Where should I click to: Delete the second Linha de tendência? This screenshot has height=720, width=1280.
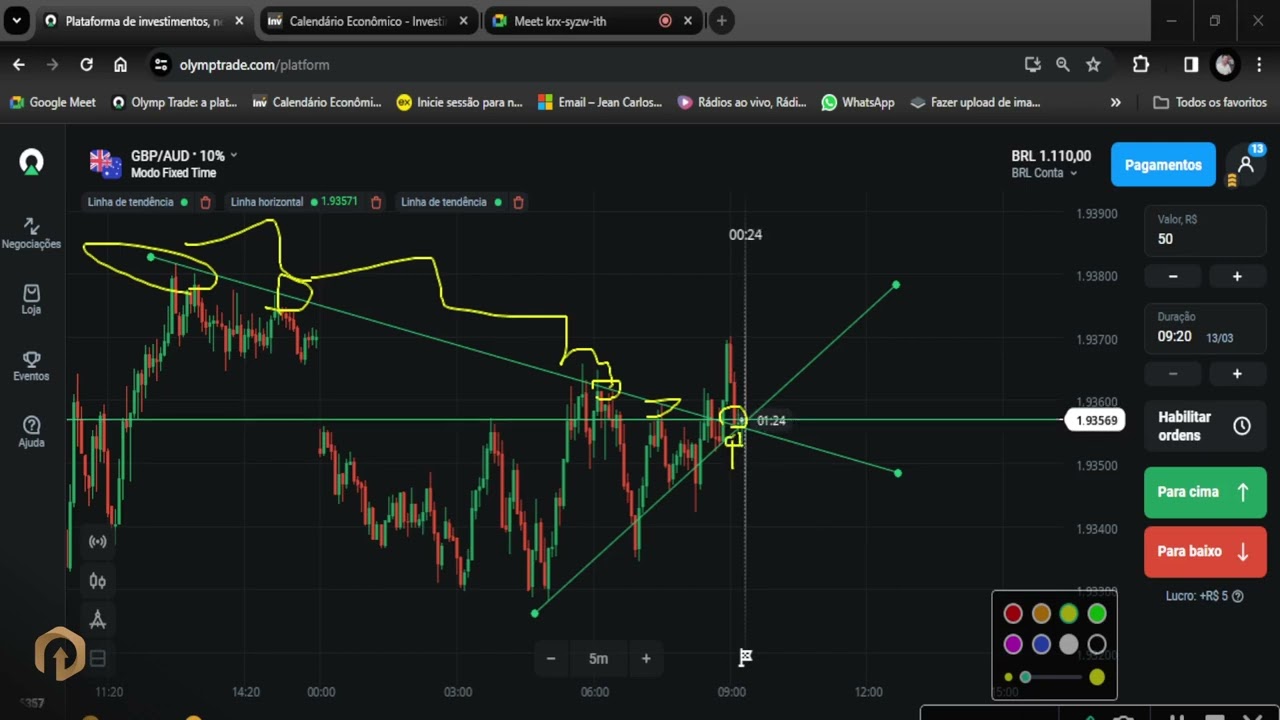click(518, 202)
